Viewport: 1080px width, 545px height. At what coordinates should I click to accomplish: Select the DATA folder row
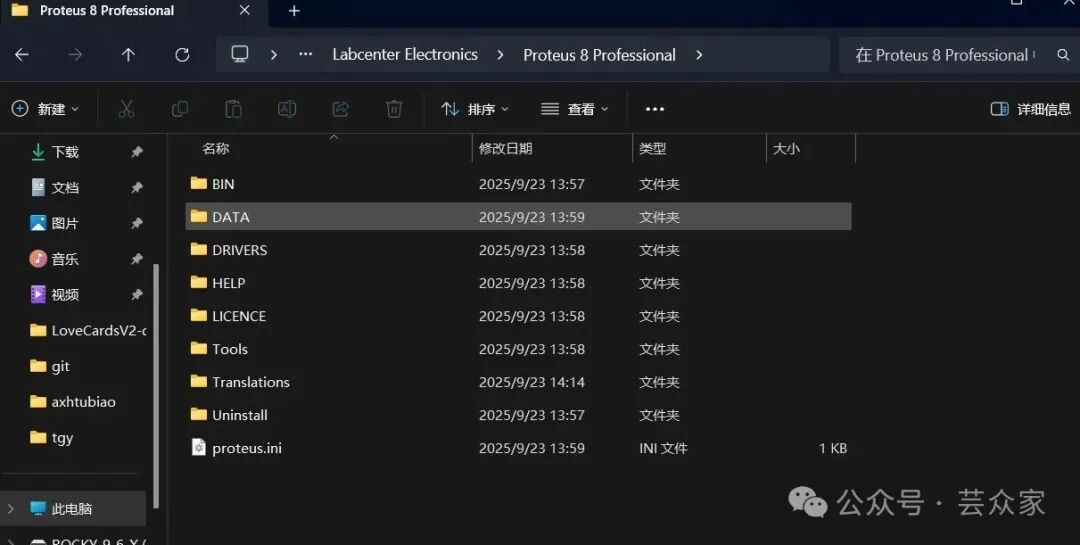519,216
